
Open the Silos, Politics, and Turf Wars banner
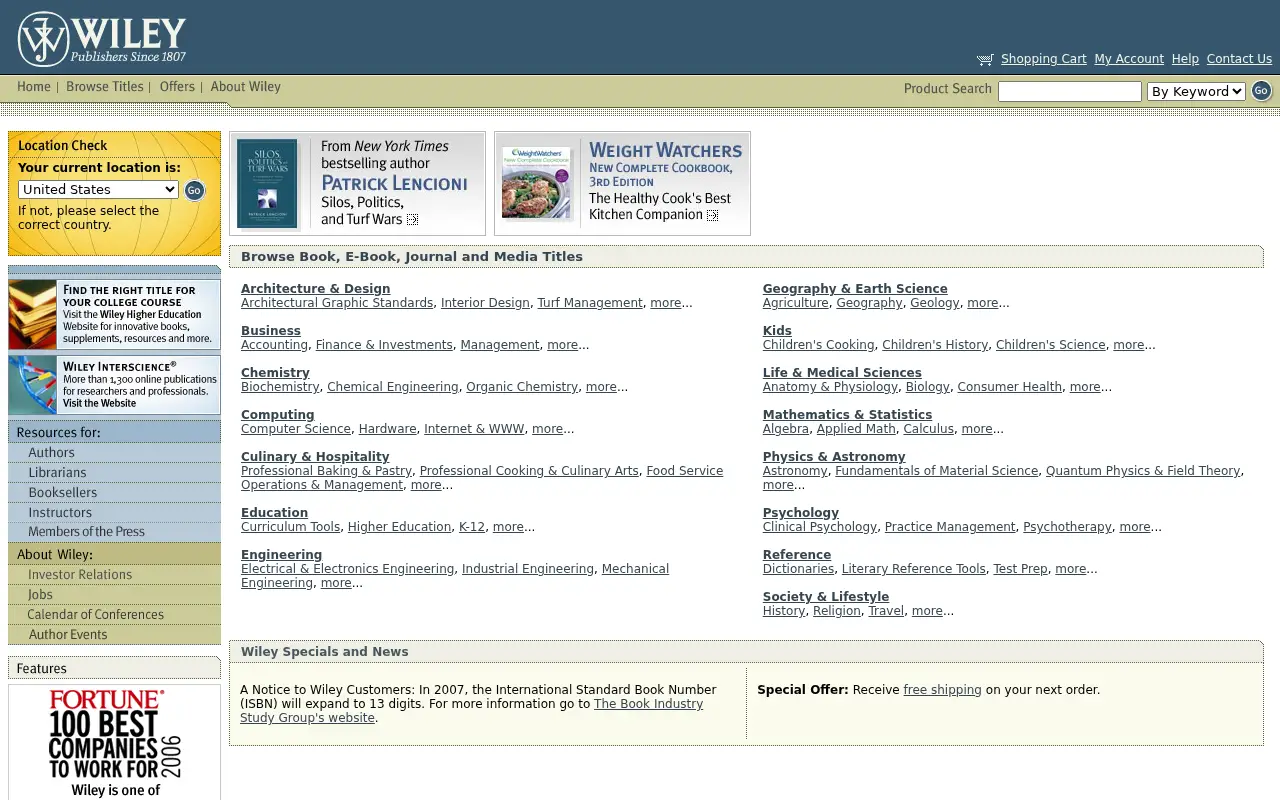point(357,184)
